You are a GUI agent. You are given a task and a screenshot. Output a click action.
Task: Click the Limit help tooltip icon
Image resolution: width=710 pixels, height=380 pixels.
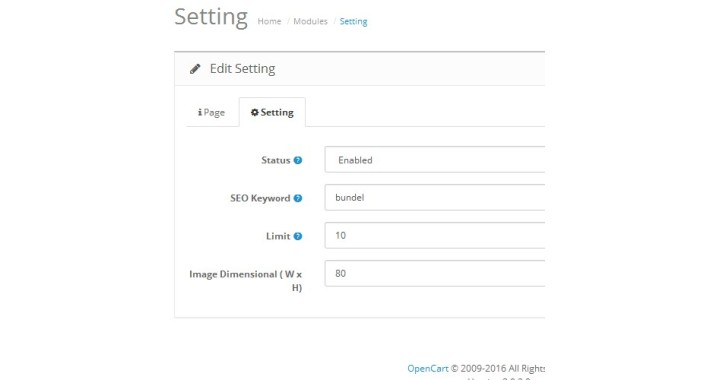tap(297, 236)
